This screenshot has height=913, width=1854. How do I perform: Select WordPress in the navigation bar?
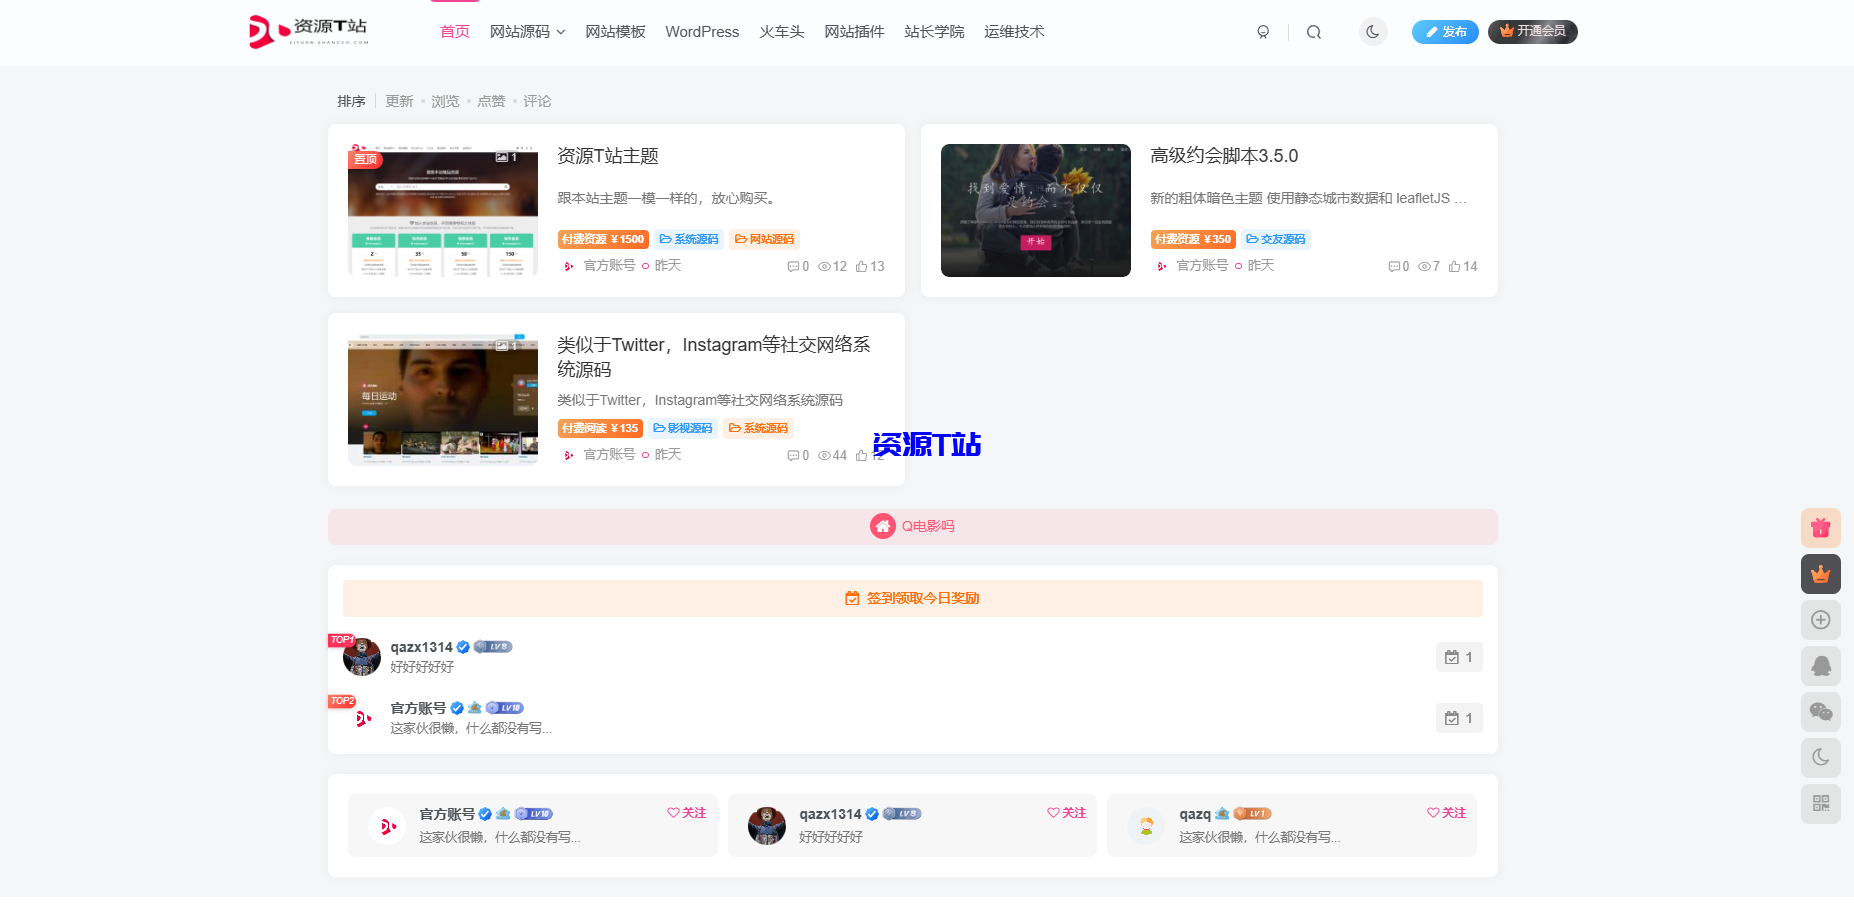(702, 31)
